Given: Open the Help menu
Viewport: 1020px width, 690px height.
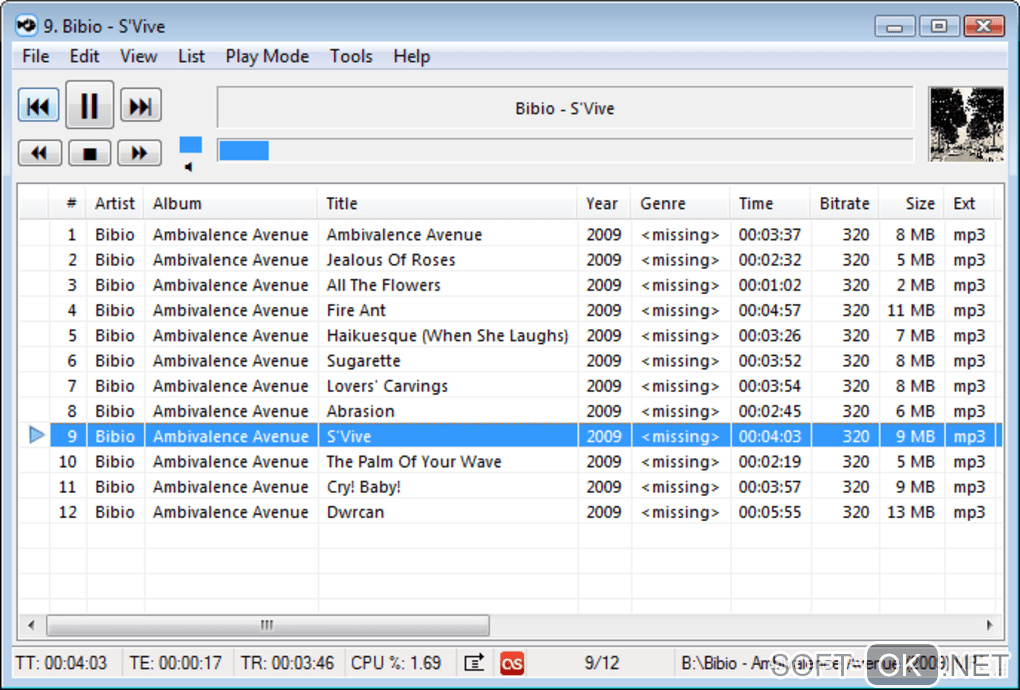Looking at the screenshot, I should click(x=412, y=57).
